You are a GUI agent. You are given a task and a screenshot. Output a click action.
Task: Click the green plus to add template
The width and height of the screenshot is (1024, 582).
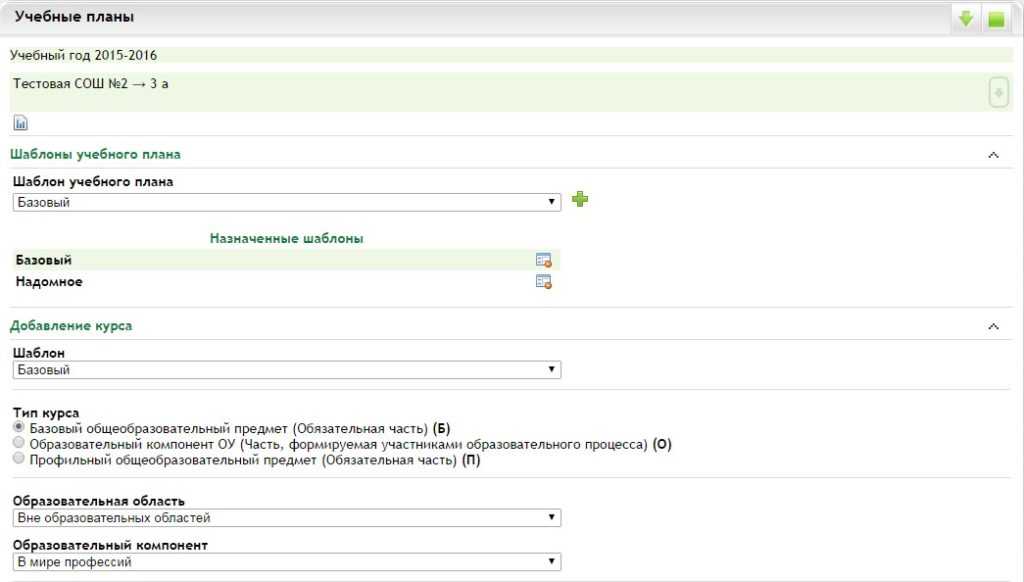coord(580,200)
